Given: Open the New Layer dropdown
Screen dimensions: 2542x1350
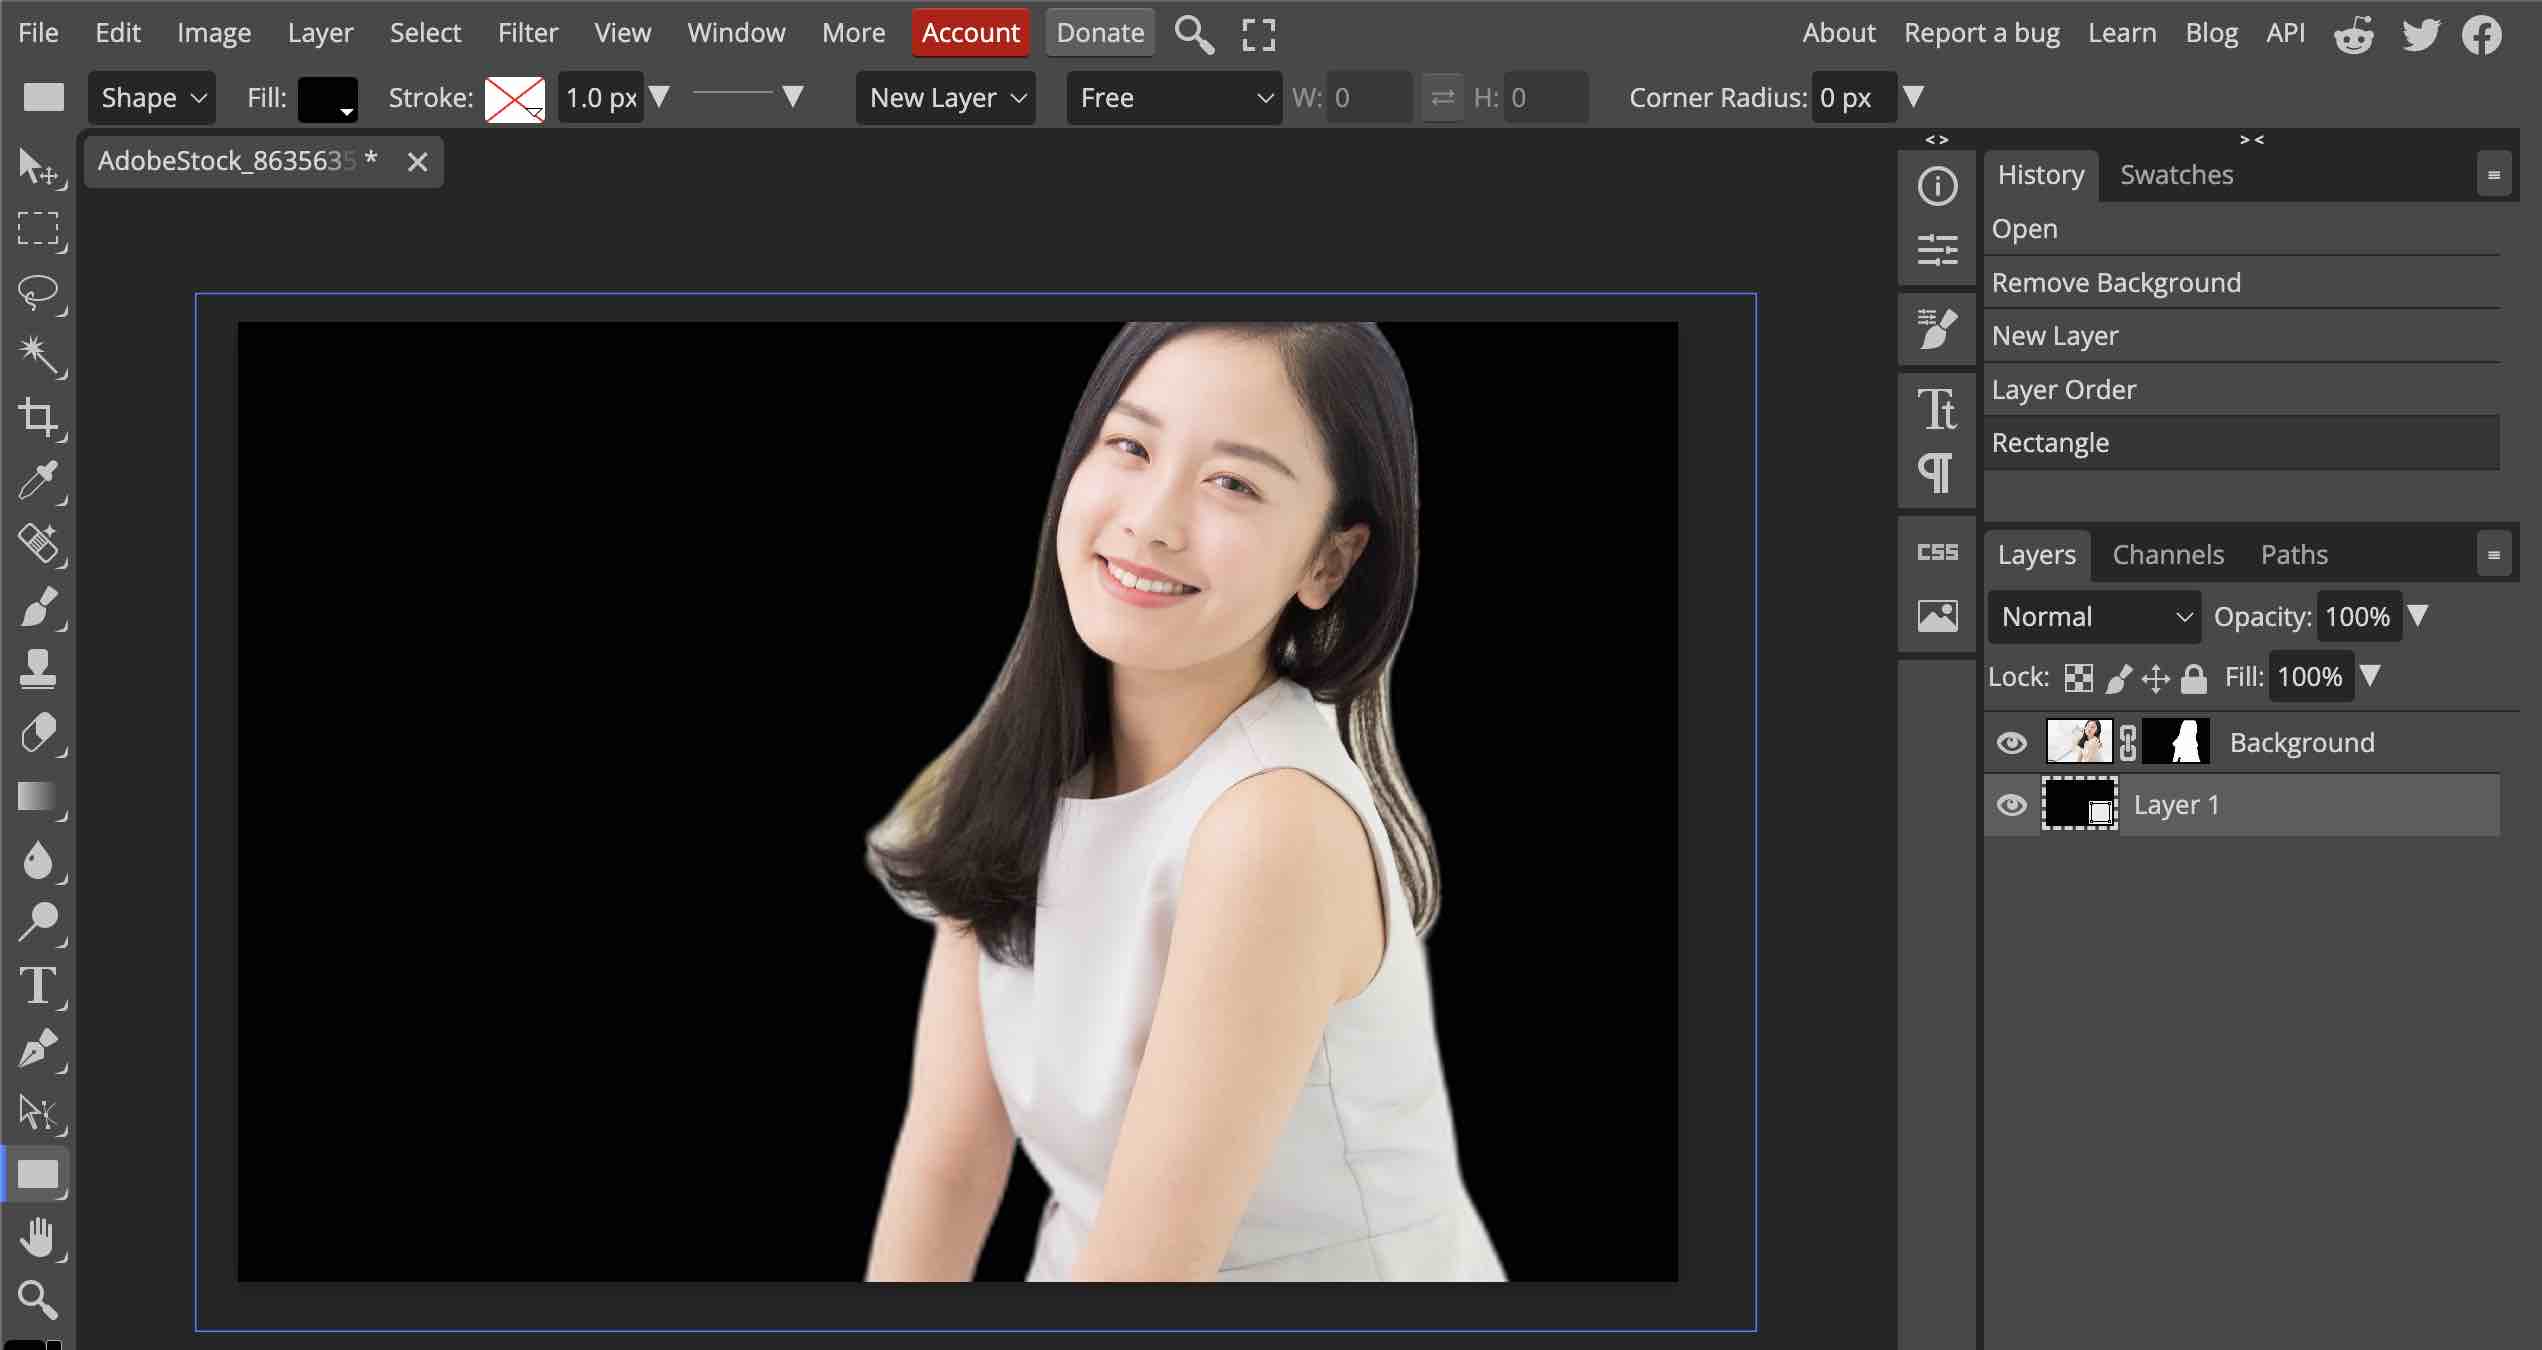Looking at the screenshot, I should pyautogui.click(x=946, y=98).
